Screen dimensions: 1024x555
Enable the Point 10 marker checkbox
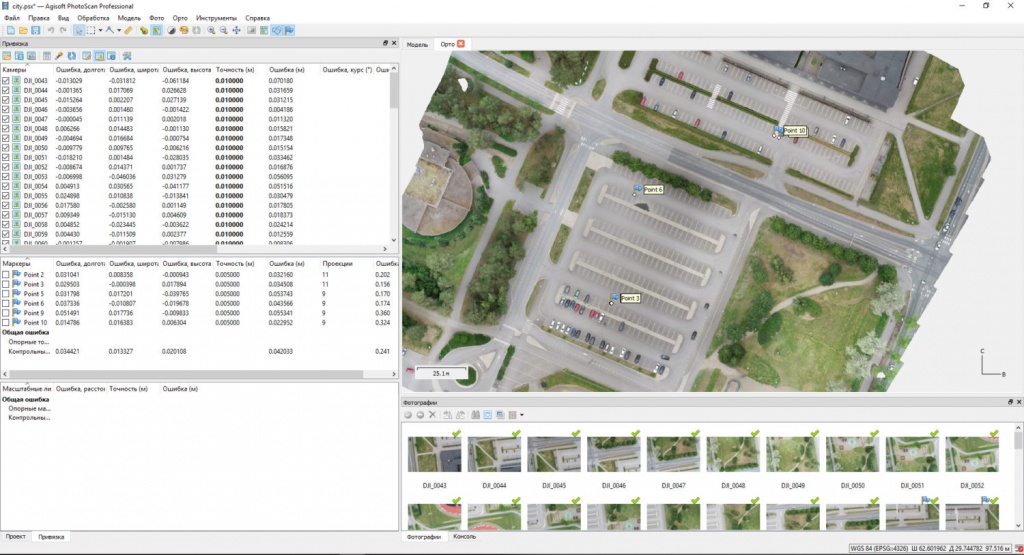click(x=7, y=323)
